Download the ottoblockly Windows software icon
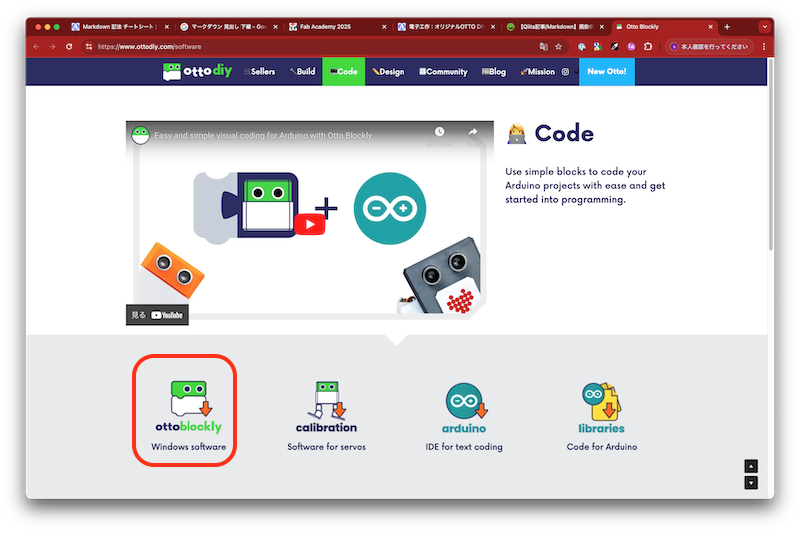Viewport: 800px width, 533px height. [x=190, y=398]
